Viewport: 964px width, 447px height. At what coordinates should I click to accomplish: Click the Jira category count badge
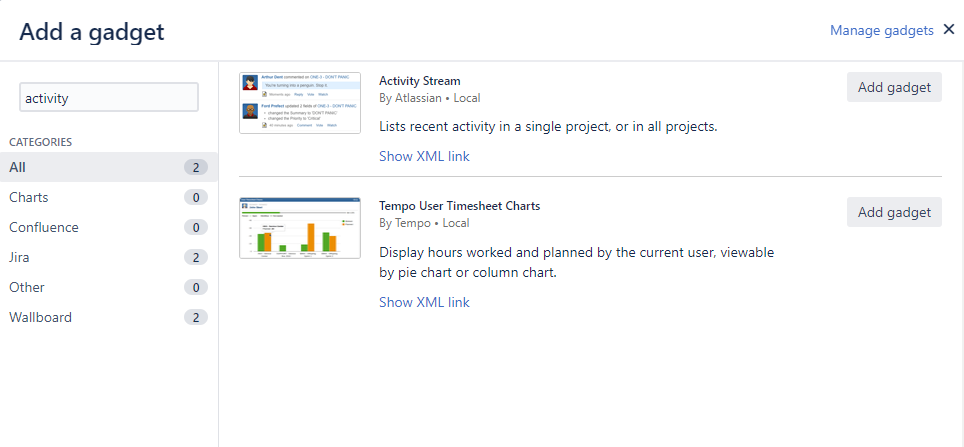(196, 257)
